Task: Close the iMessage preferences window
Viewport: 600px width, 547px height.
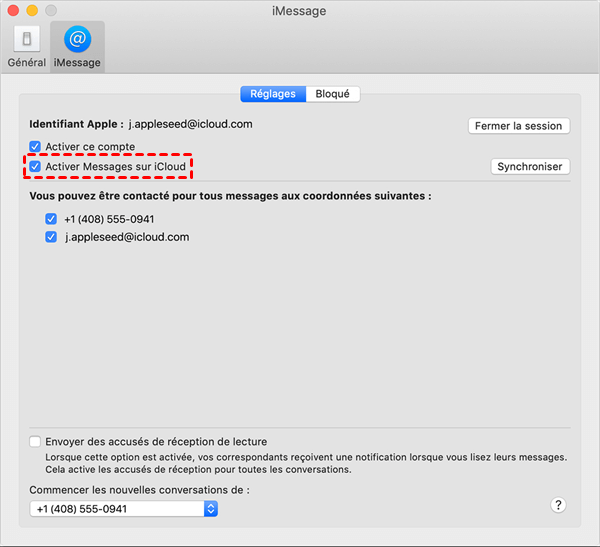Action: [13, 10]
